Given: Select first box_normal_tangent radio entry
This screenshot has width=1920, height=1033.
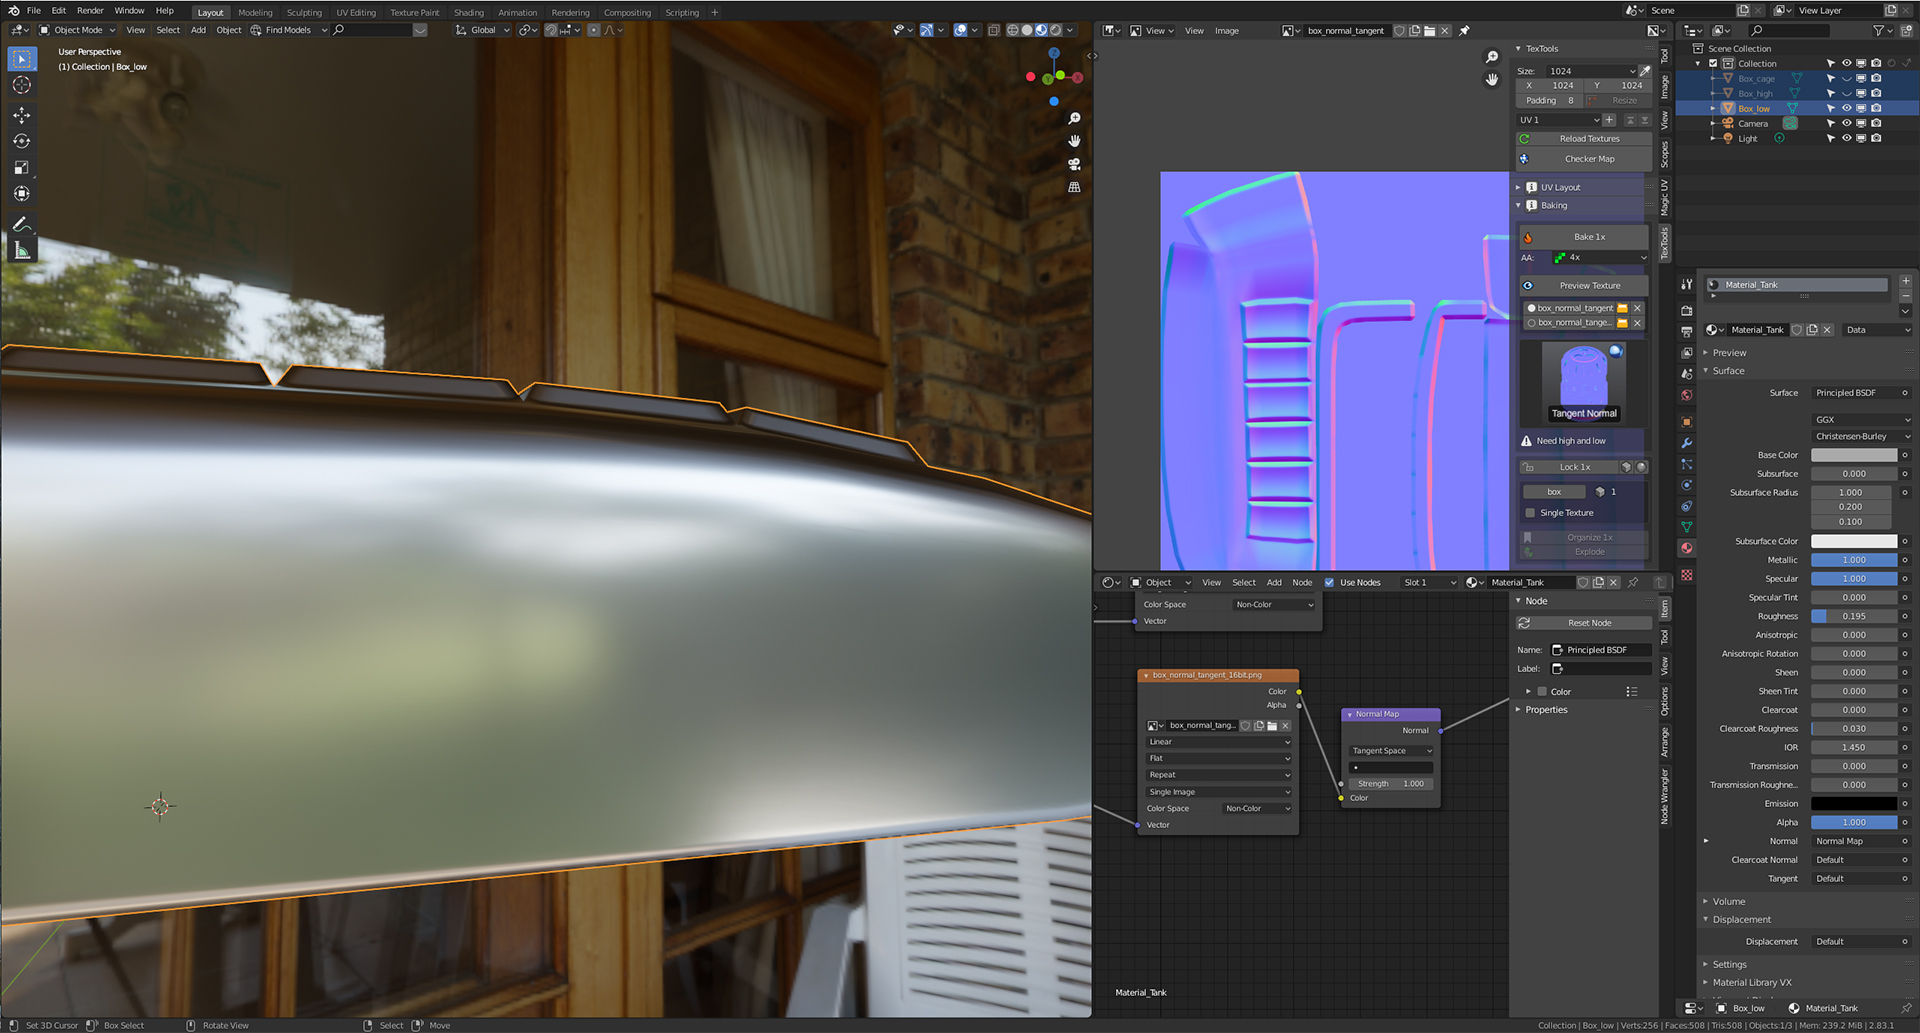Looking at the screenshot, I should coord(1531,308).
